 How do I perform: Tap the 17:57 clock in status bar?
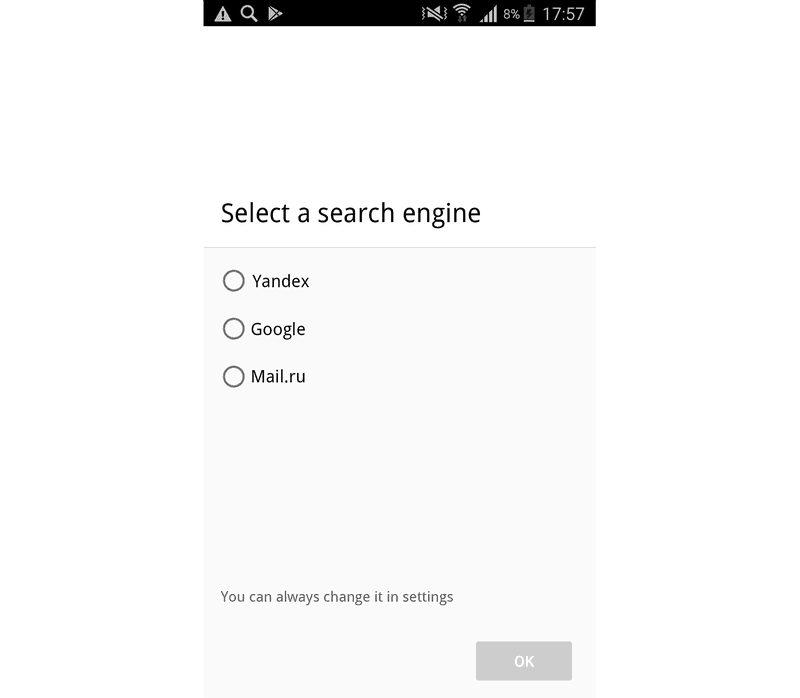click(563, 14)
